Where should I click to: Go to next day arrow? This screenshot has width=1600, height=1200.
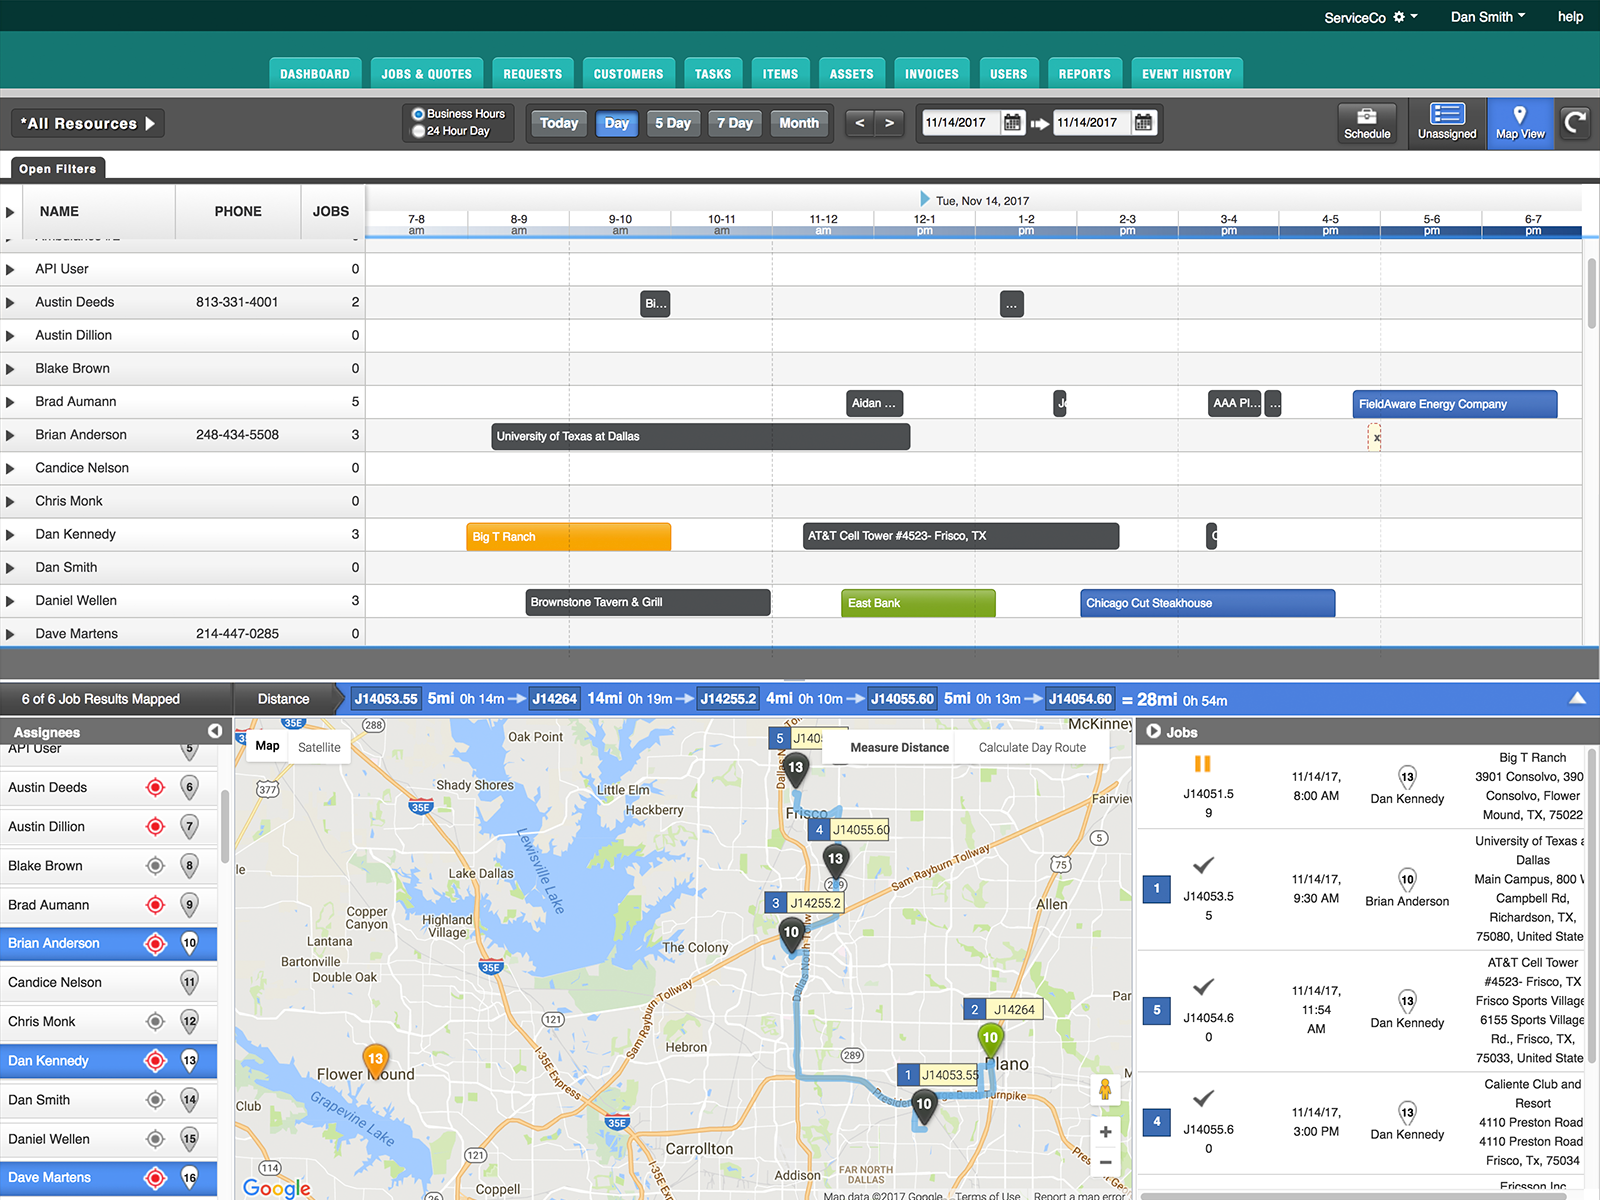pyautogui.click(x=889, y=123)
